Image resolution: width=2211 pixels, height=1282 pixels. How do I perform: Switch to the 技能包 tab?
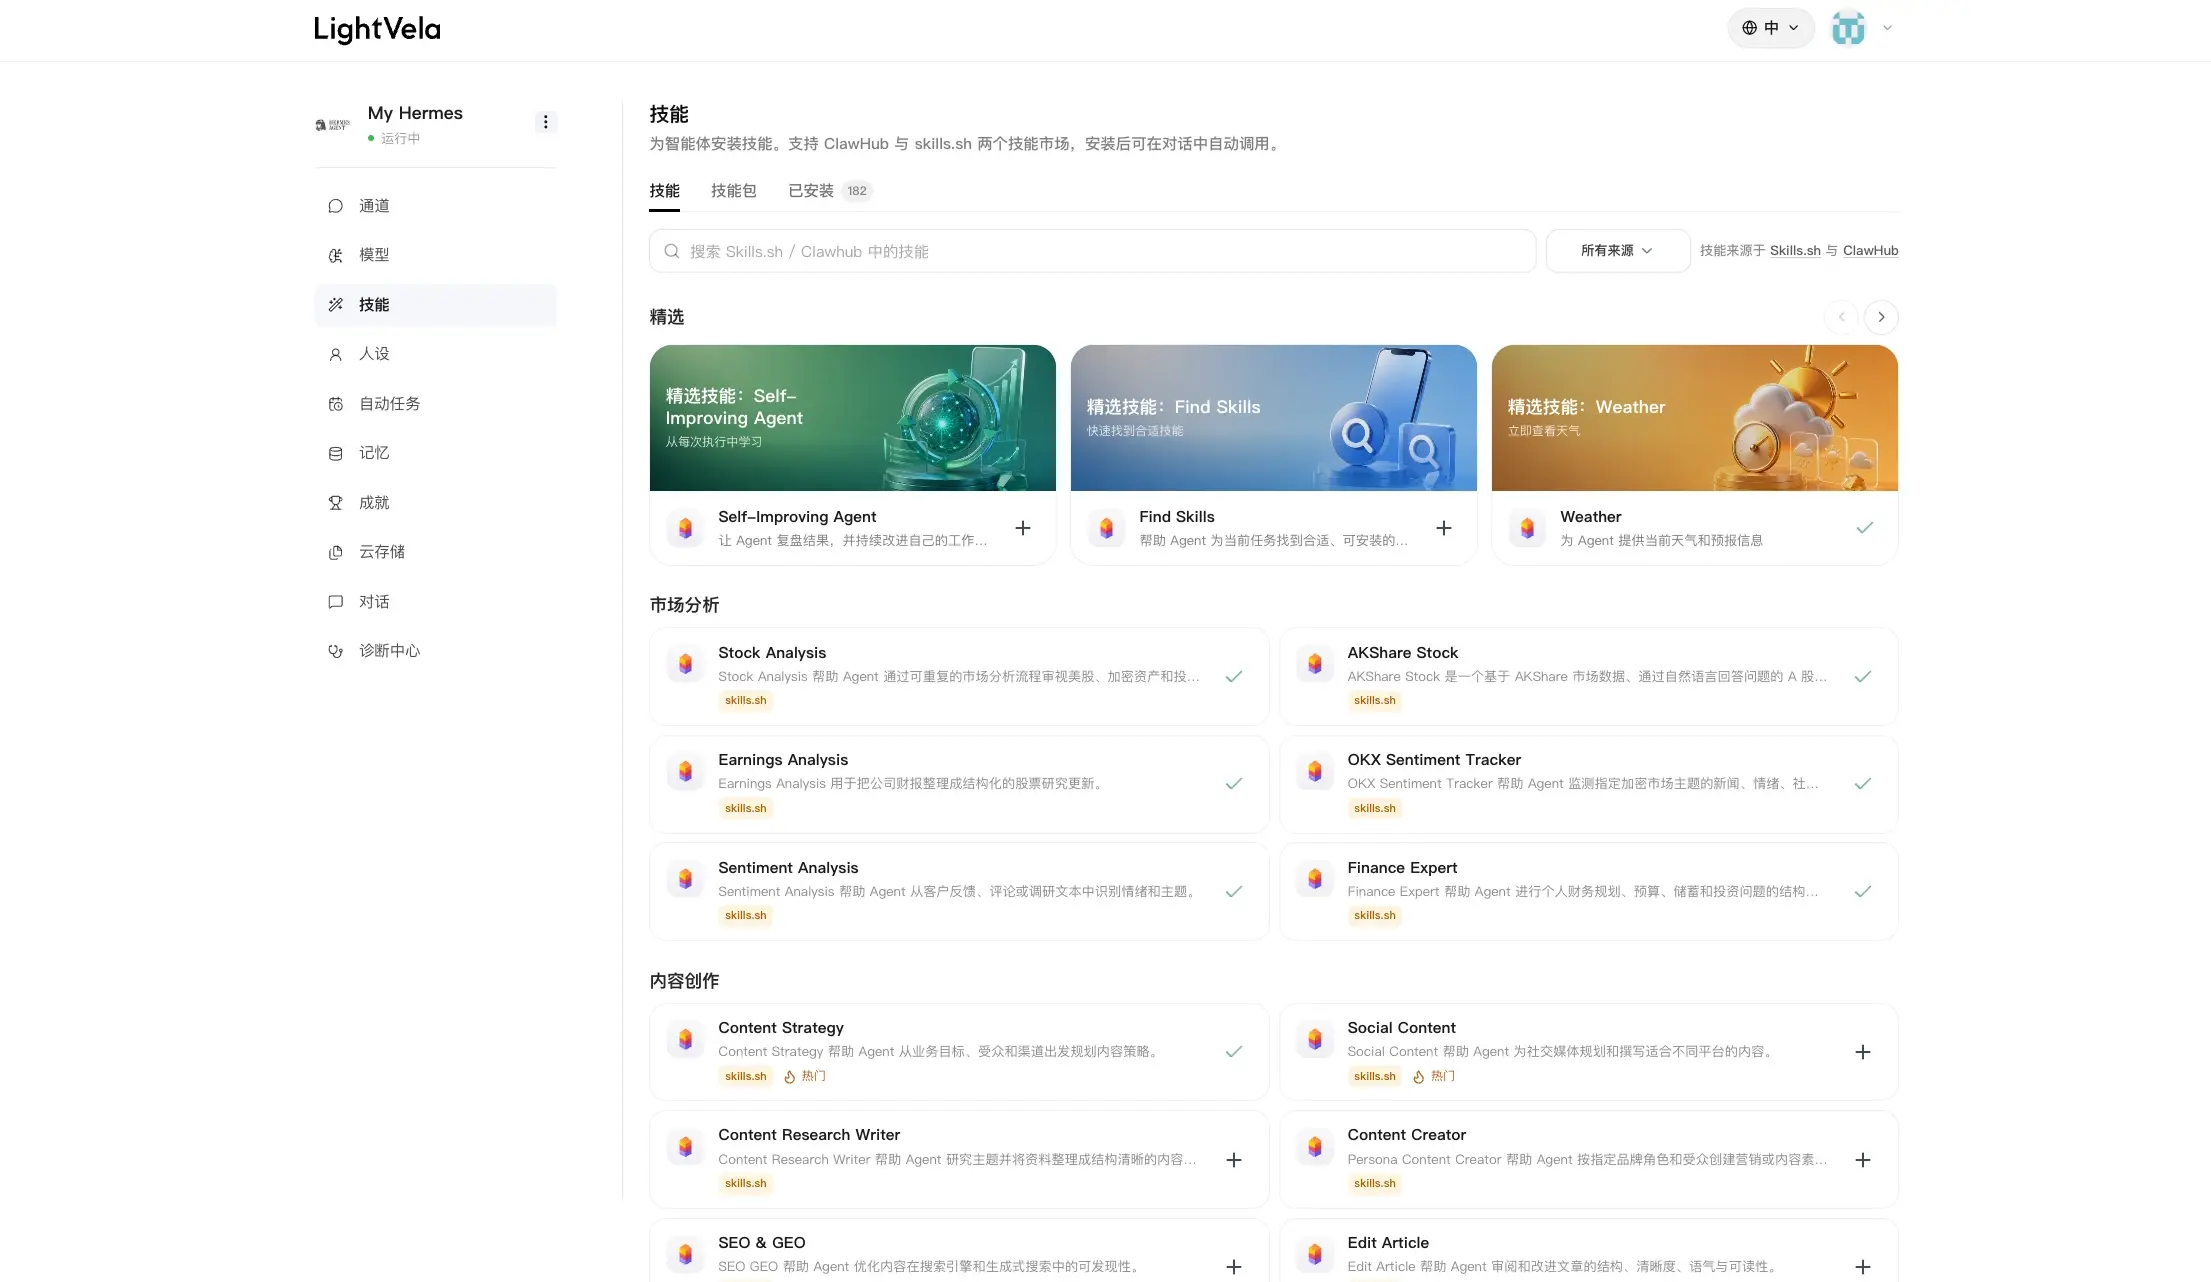(733, 191)
